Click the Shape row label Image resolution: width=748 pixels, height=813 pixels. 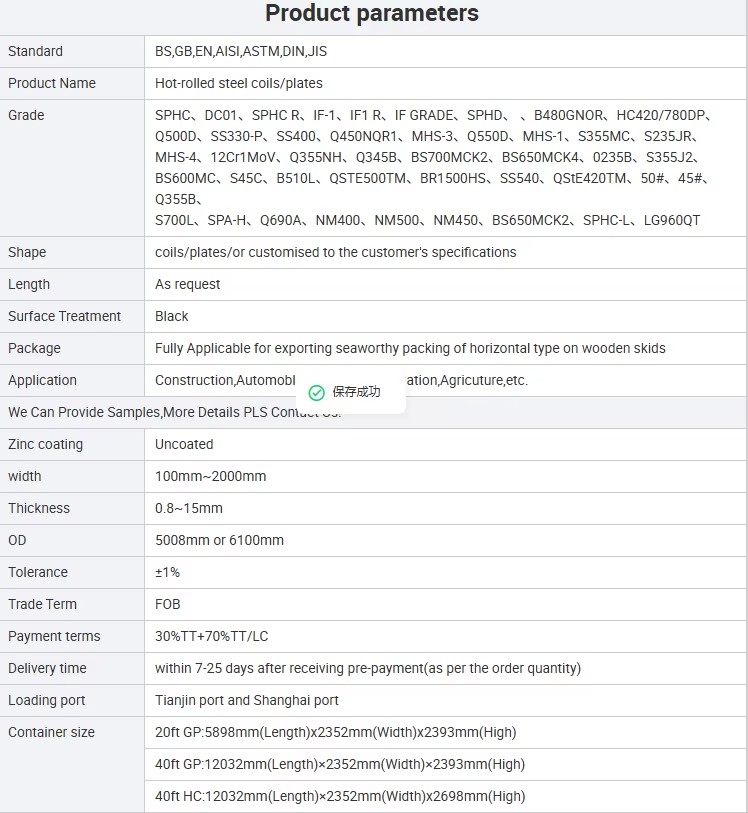[27, 253]
